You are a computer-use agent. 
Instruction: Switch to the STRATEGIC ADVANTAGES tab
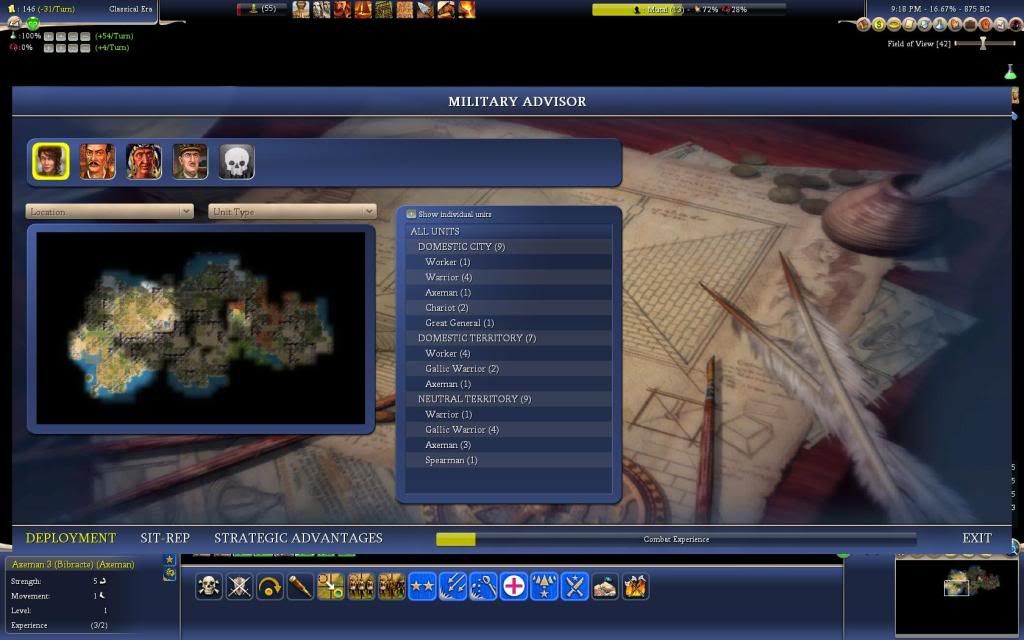pos(298,538)
